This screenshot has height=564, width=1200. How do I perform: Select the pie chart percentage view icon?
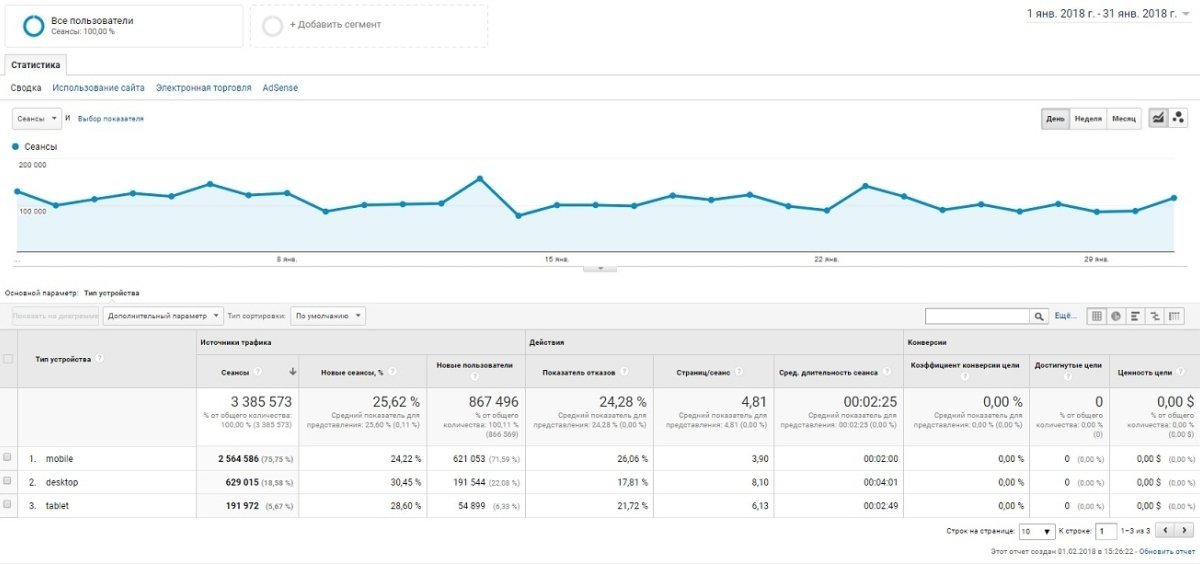click(x=1116, y=316)
